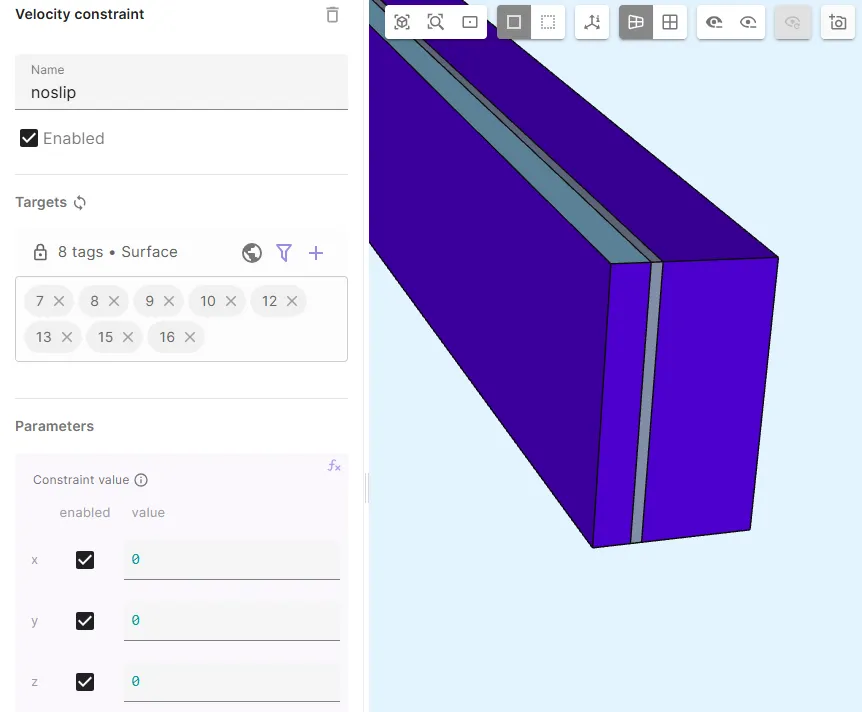Remove tag 12 from targets

[292, 301]
